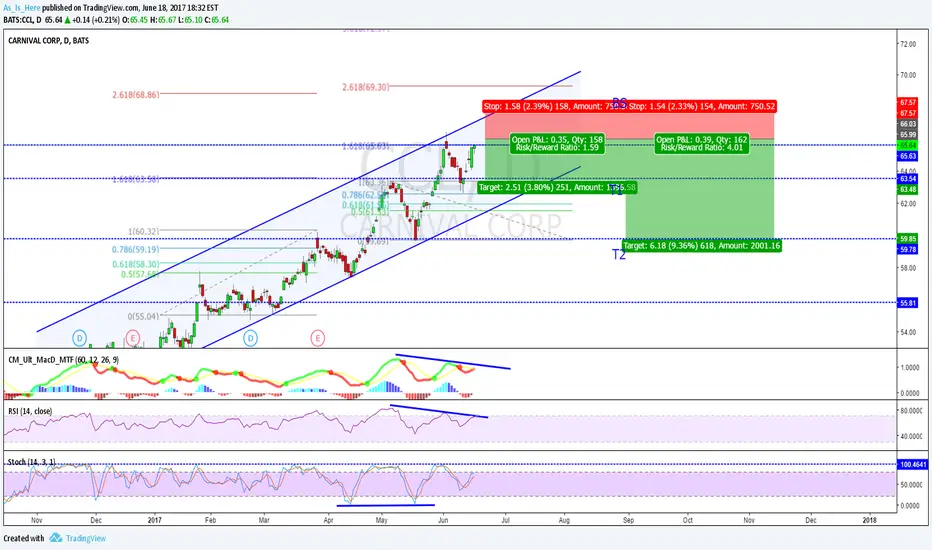Click the 72.00 price axis tick
Viewport: 932px width, 550px height.
click(908, 44)
